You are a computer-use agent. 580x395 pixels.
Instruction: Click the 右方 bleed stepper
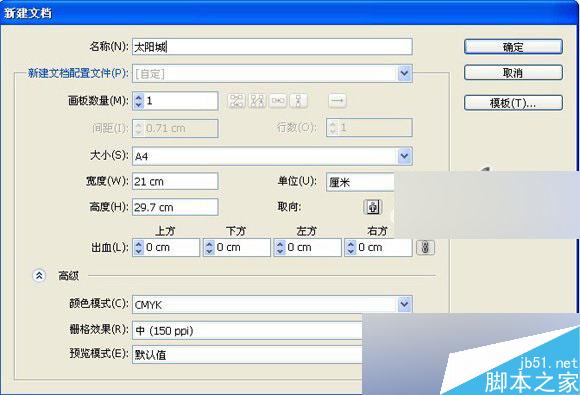tap(351, 247)
